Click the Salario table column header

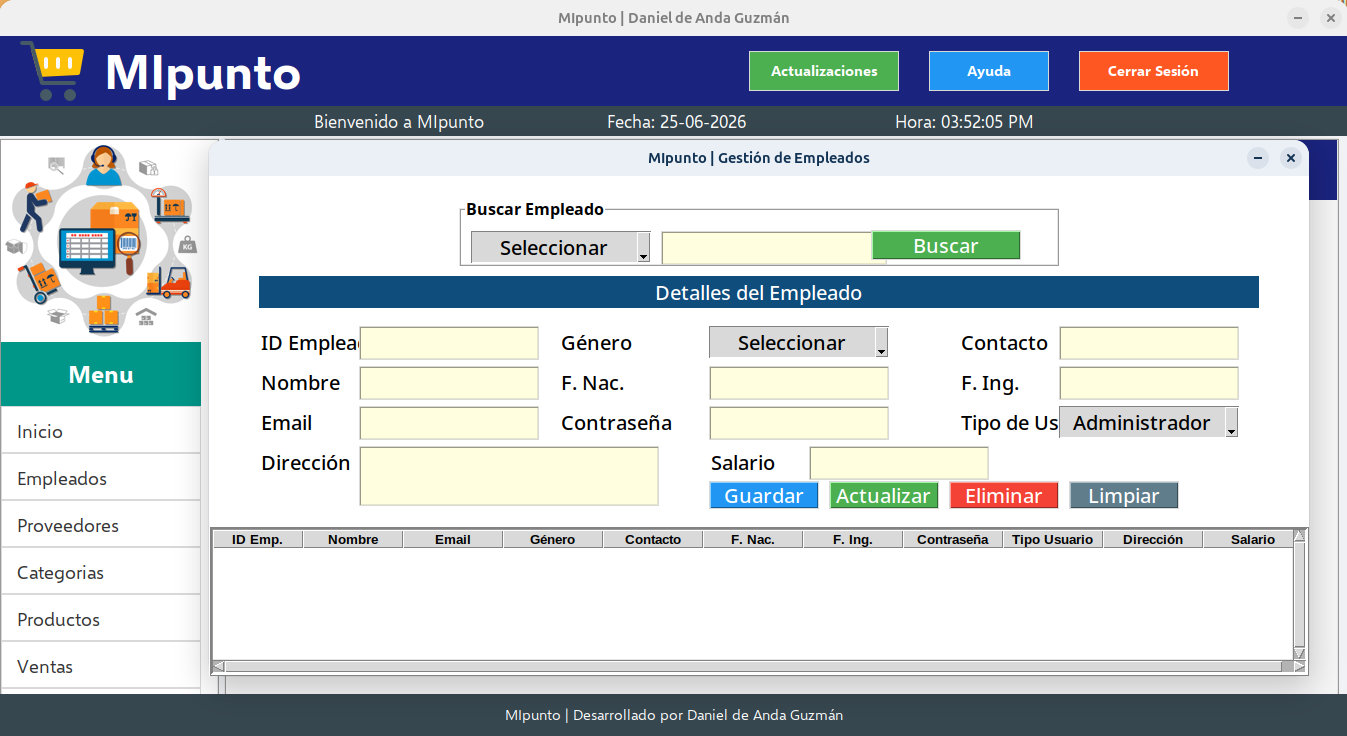(1248, 539)
